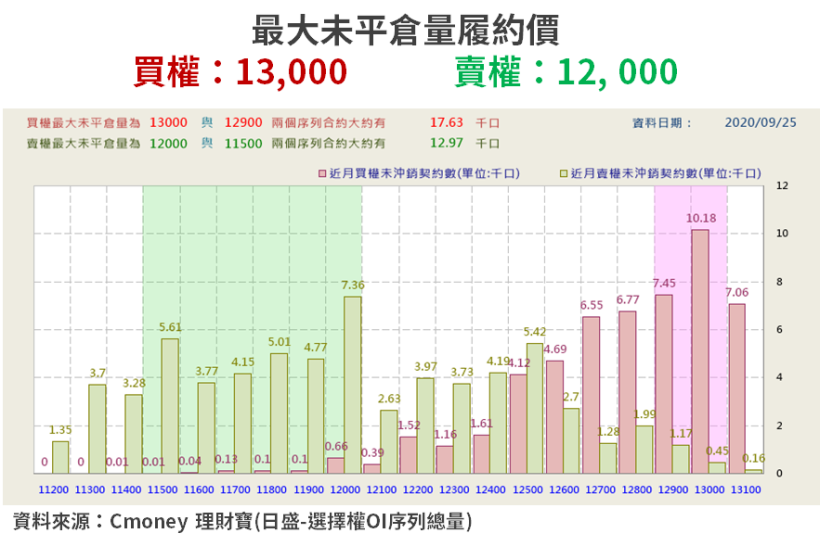
Task: Click x-axis label 11500
Action: [163, 490]
